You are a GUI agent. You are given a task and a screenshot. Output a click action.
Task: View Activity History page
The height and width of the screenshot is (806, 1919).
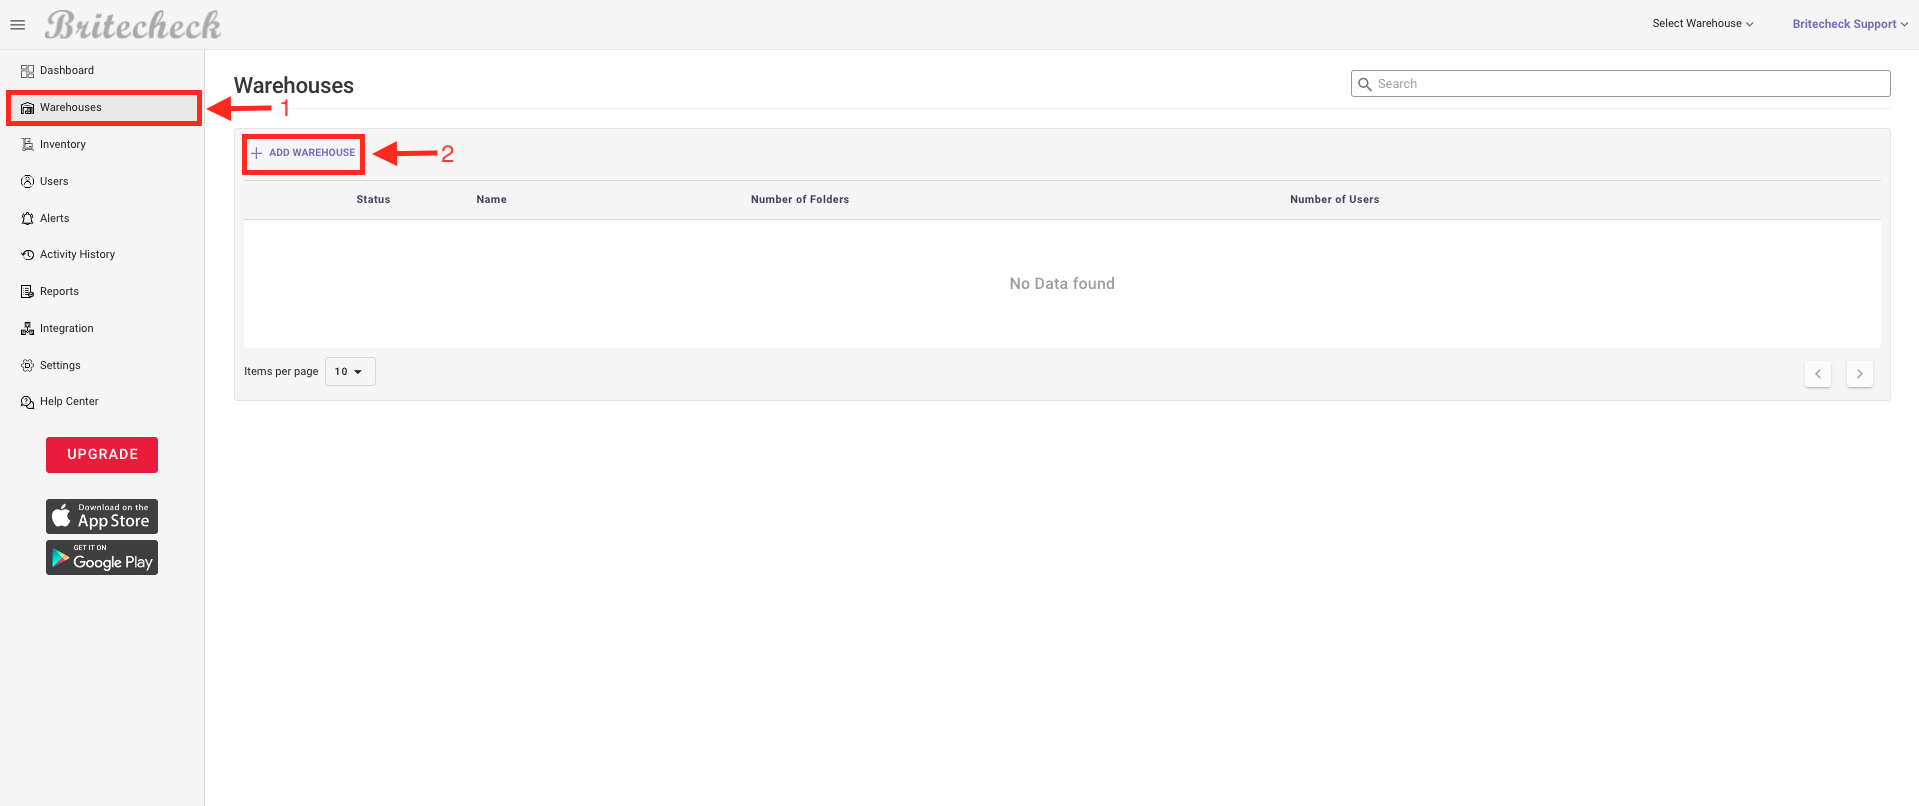[x=77, y=254]
